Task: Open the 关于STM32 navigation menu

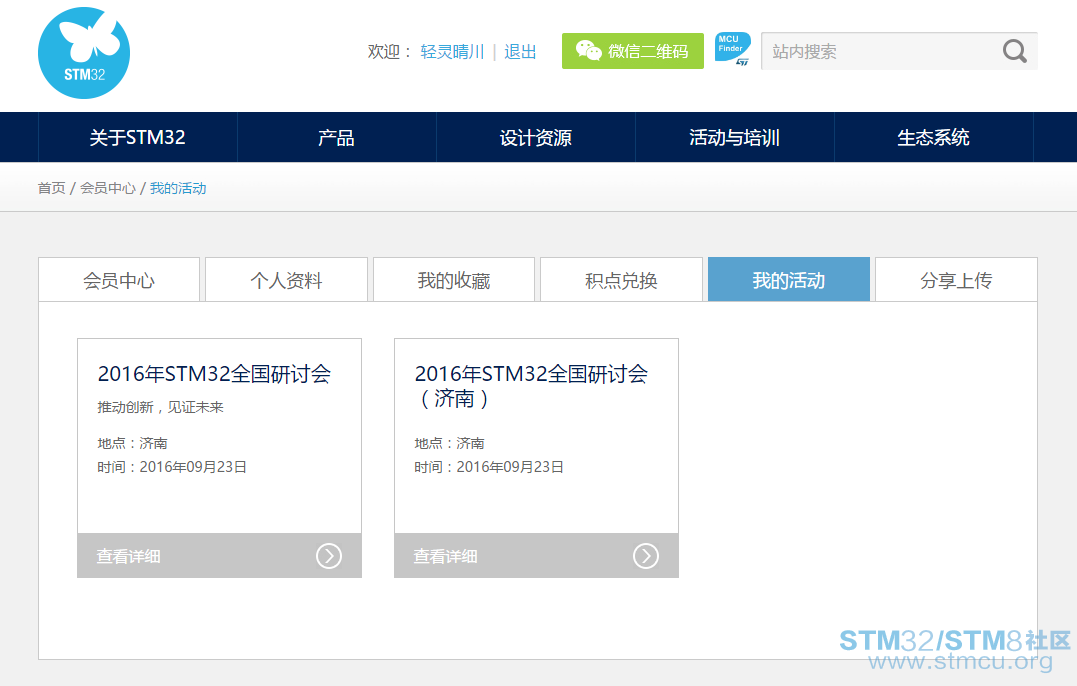Action: [137, 137]
